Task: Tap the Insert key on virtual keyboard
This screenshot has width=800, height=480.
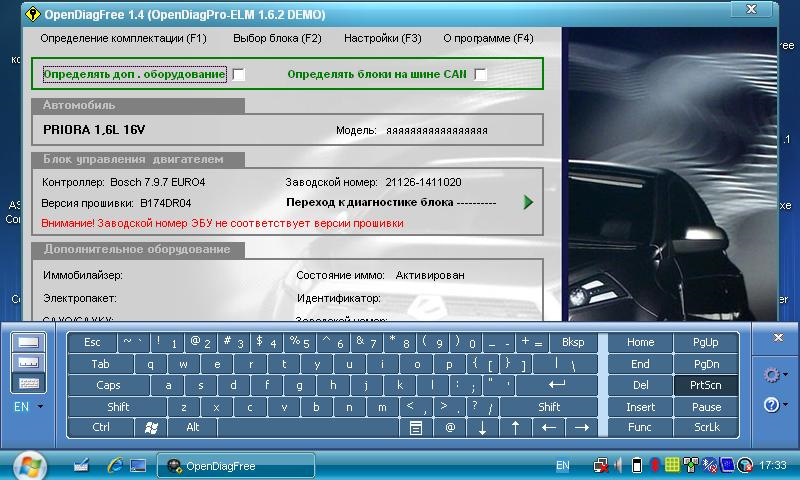Action: coord(640,407)
